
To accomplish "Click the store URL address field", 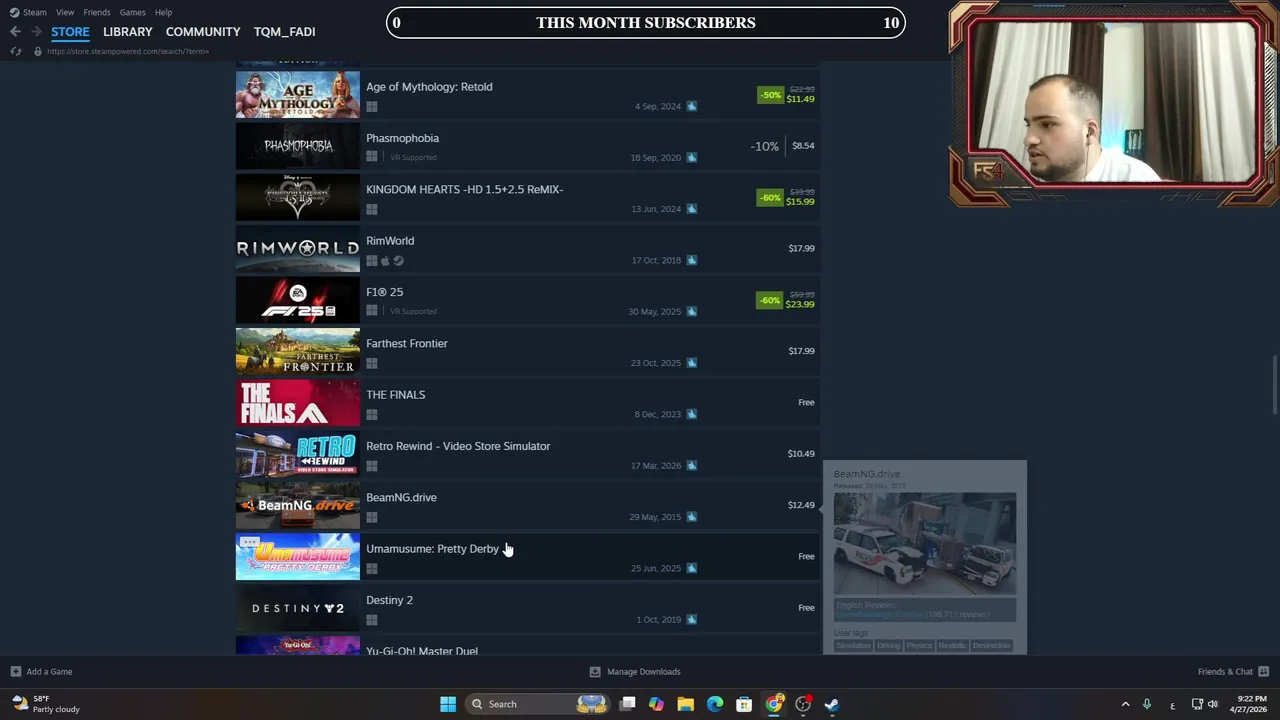I will (x=128, y=51).
